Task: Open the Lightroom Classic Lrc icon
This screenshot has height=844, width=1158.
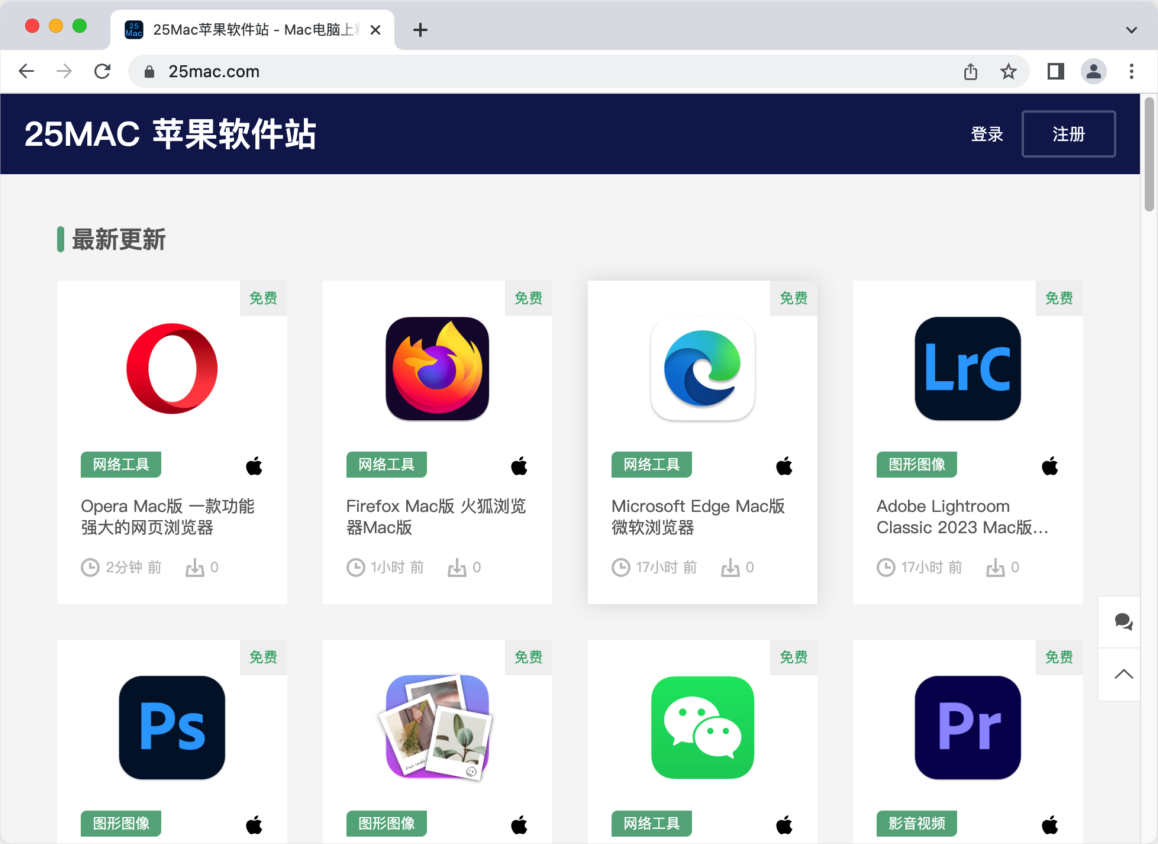Action: pyautogui.click(x=967, y=368)
